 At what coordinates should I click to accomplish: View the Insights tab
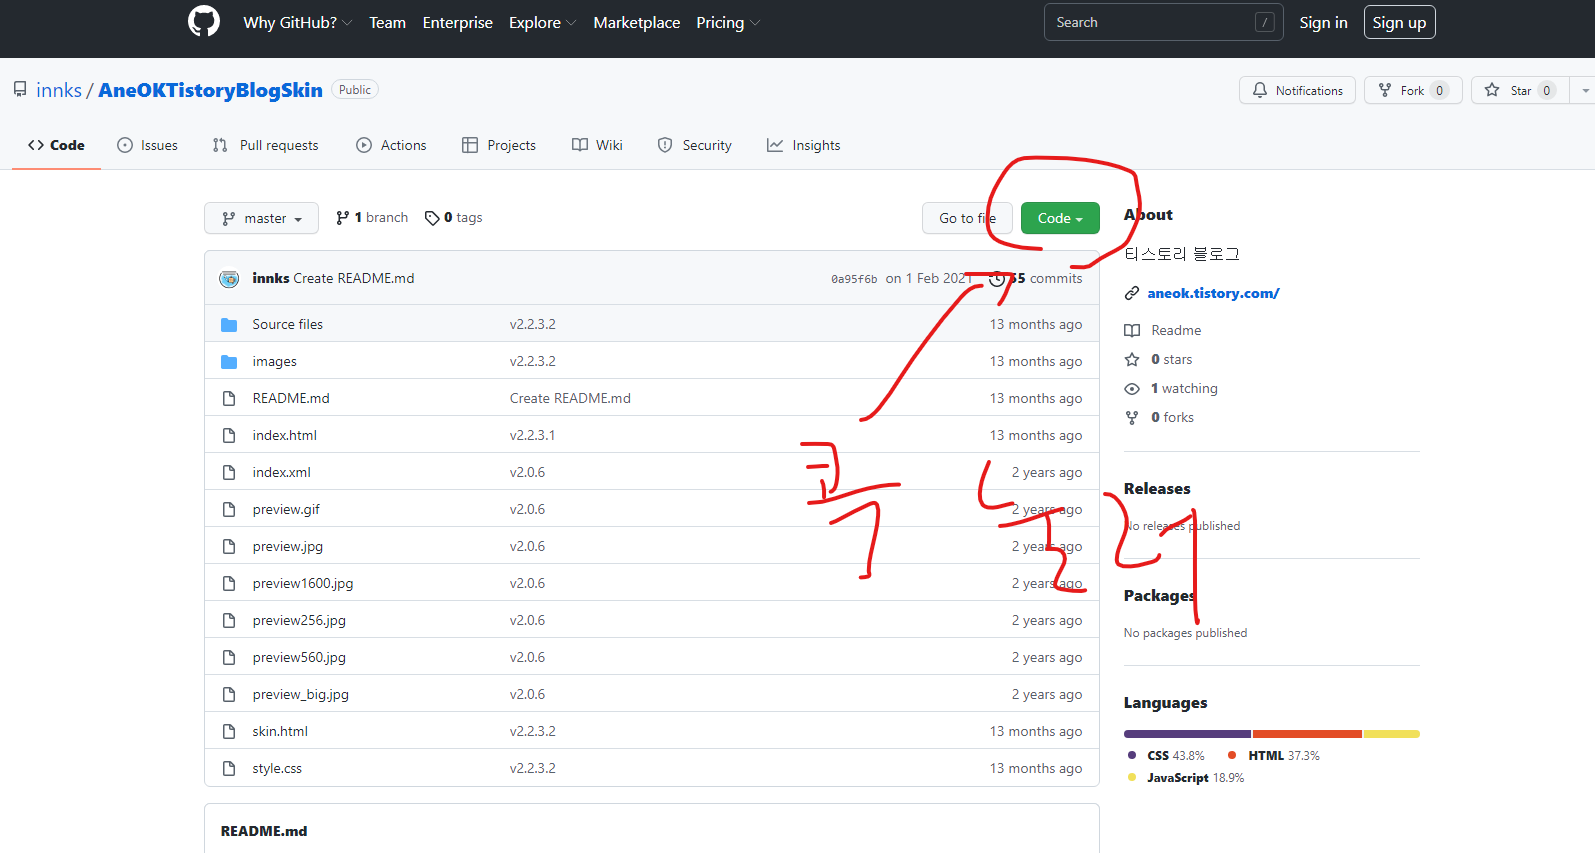coord(803,145)
